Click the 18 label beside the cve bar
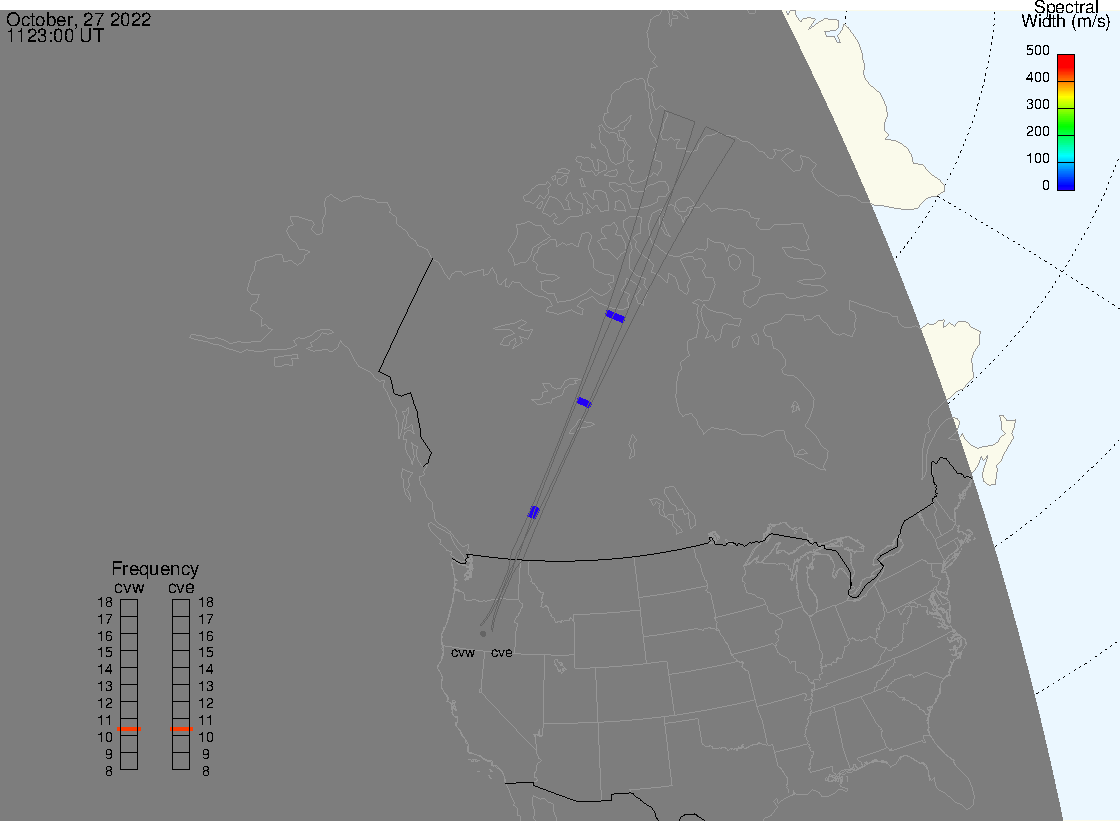 point(206,602)
